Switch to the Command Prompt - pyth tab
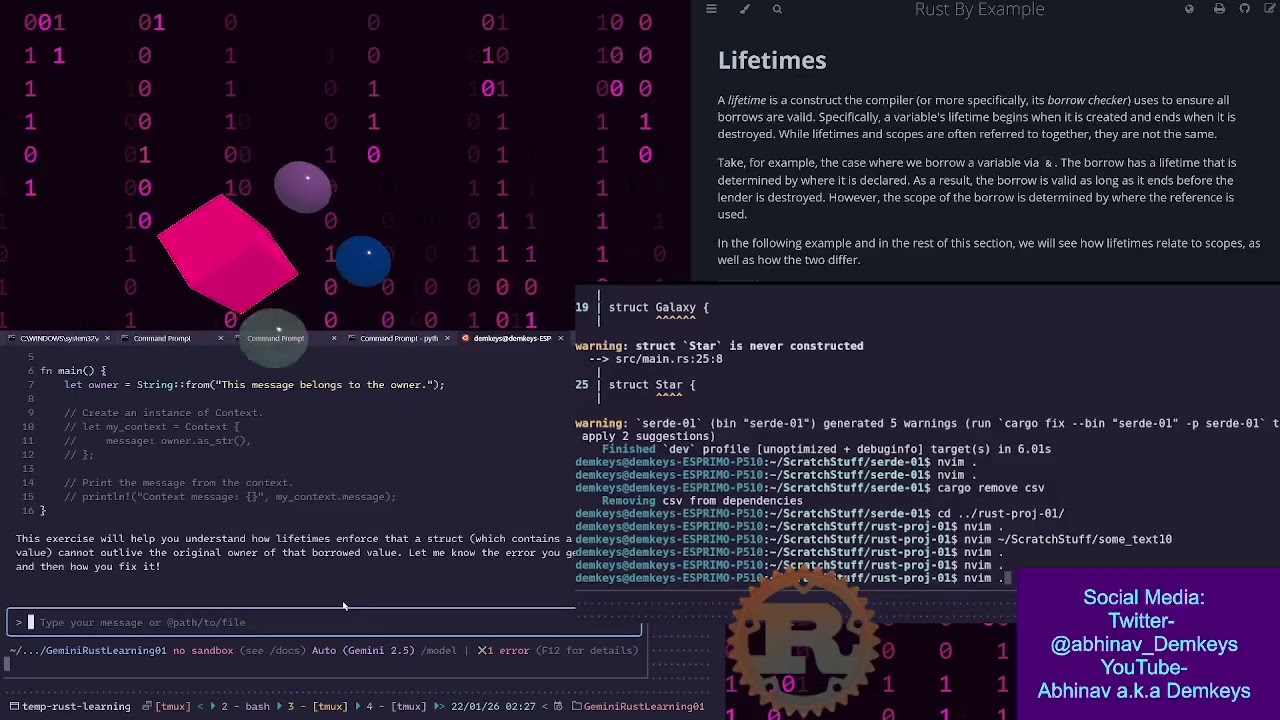1280x720 pixels. pos(398,338)
